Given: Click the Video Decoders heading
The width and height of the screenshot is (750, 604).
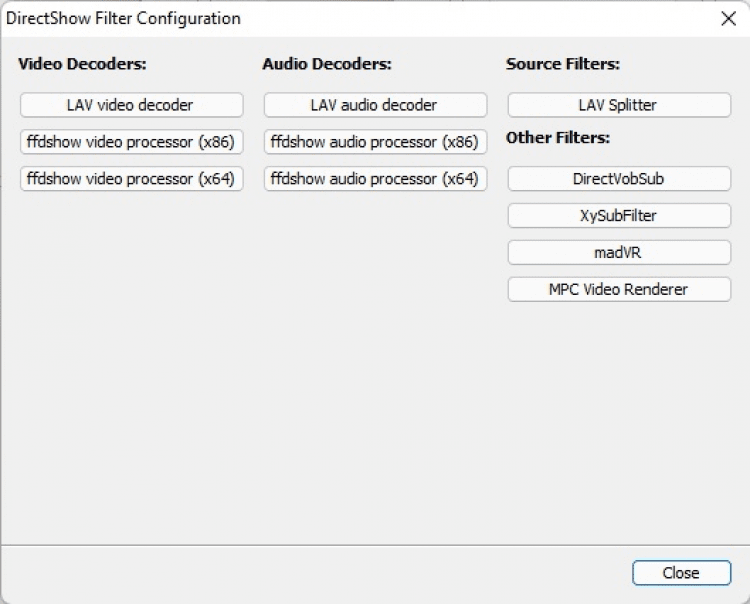Looking at the screenshot, I should pos(82,64).
